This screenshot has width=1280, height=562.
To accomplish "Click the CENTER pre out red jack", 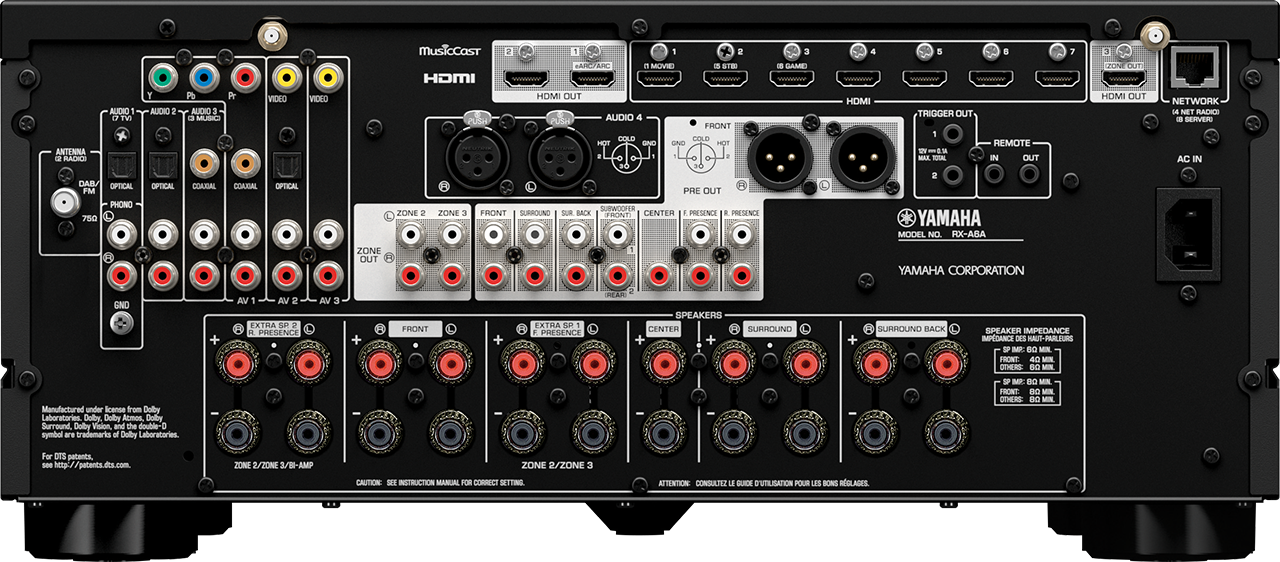I will pyautogui.click(x=658, y=273).
